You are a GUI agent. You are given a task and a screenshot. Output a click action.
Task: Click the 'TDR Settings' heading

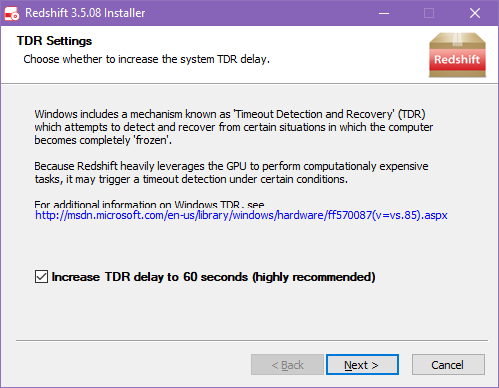[x=54, y=41]
